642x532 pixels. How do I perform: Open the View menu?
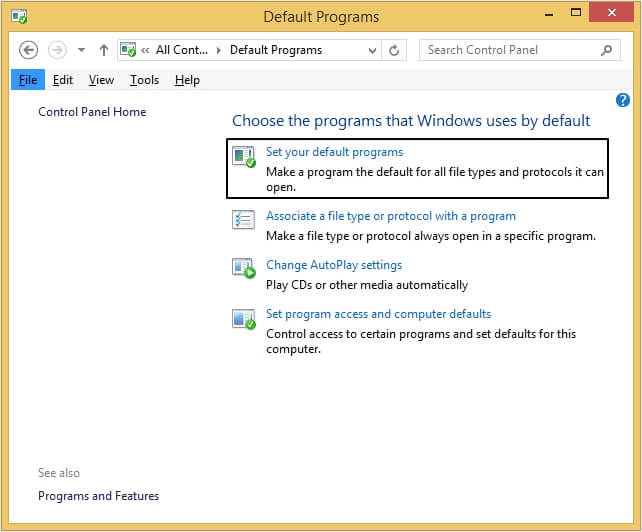coord(101,80)
